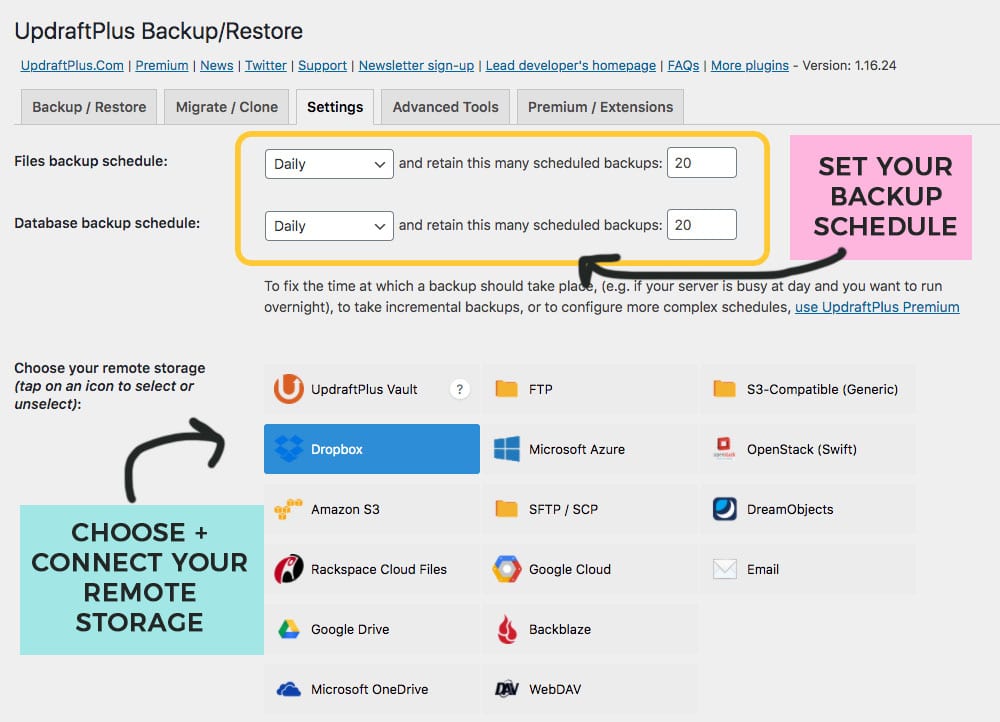1000x722 pixels.
Task: Click the DreamObjects moon icon
Action: pyautogui.click(x=724, y=509)
